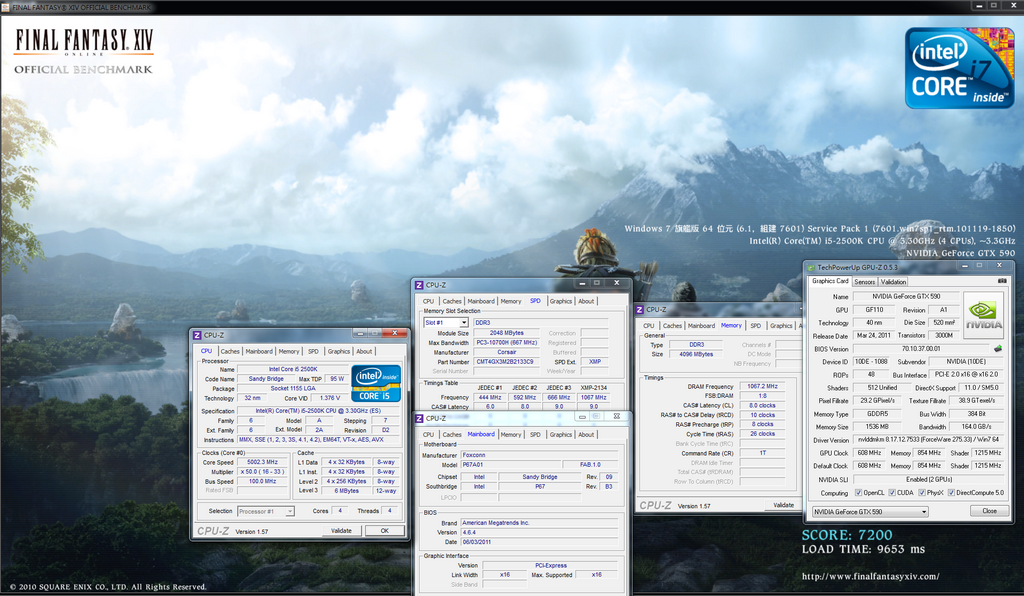Click the SCORE: 7200 text
This screenshot has width=1024, height=596.
pos(847,535)
